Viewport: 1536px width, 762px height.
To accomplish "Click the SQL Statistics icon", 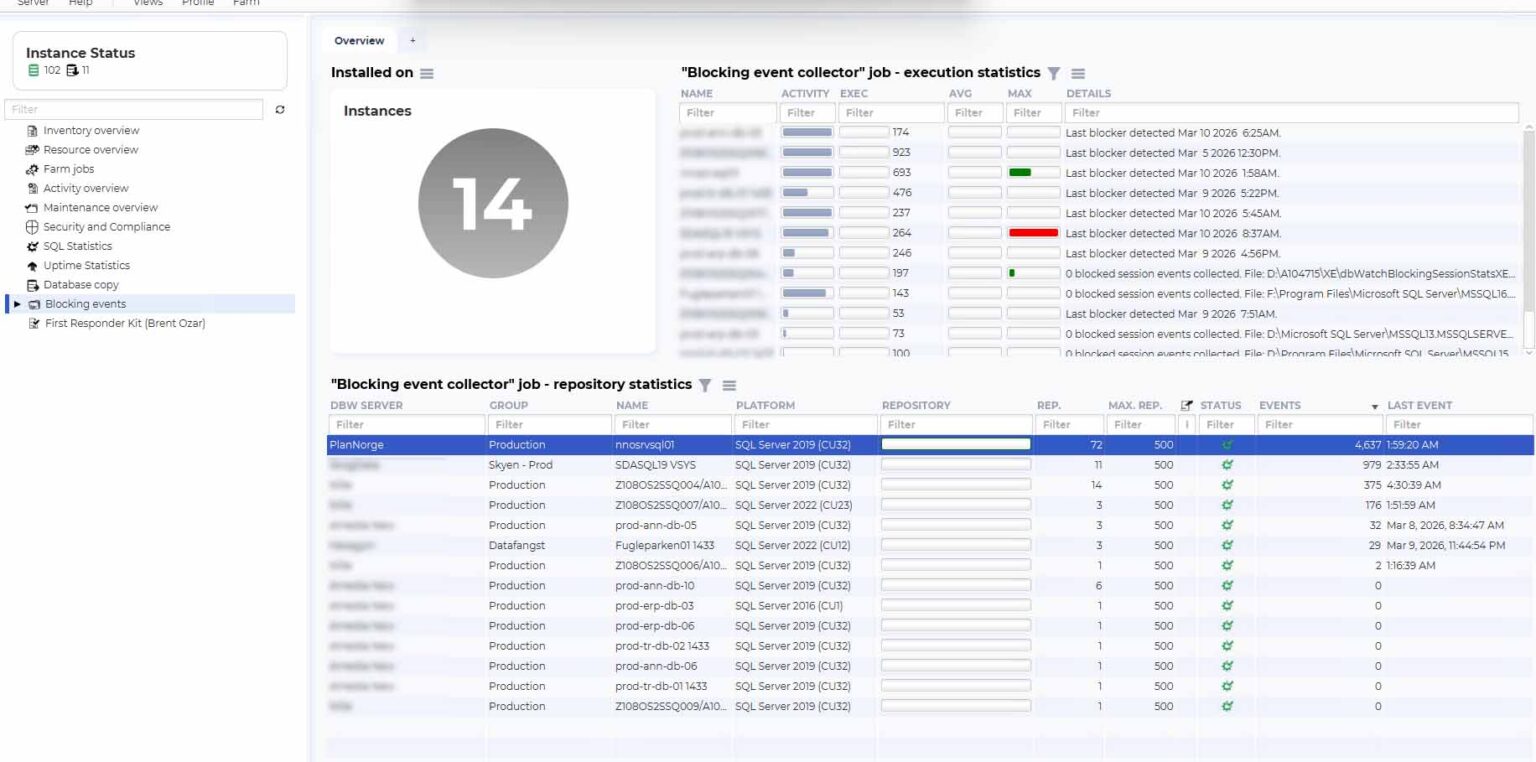I will pos(33,246).
